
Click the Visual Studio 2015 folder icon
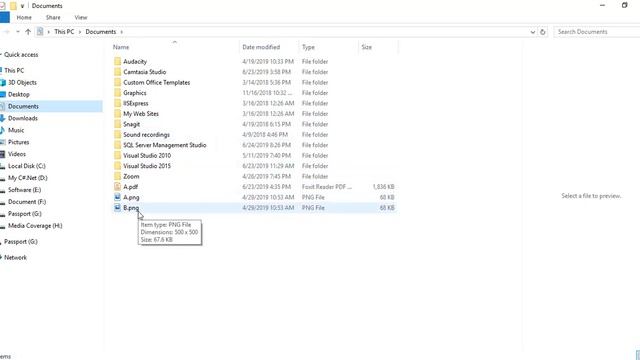tap(118, 166)
